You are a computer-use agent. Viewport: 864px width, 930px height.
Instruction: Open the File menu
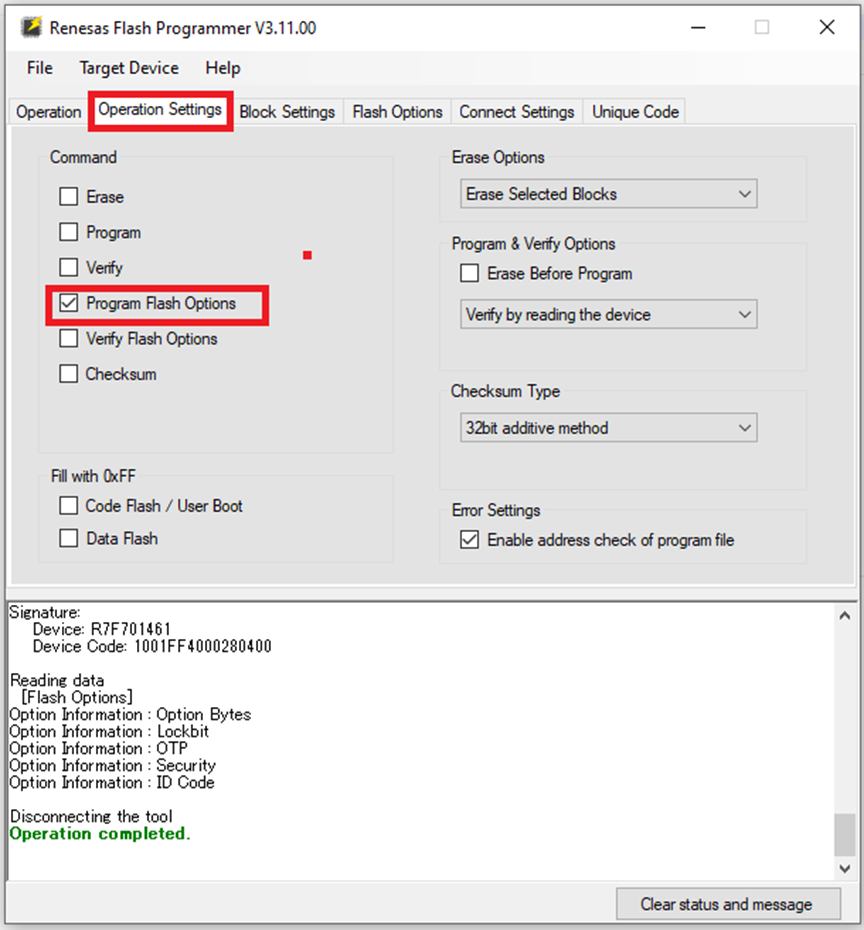40,68
